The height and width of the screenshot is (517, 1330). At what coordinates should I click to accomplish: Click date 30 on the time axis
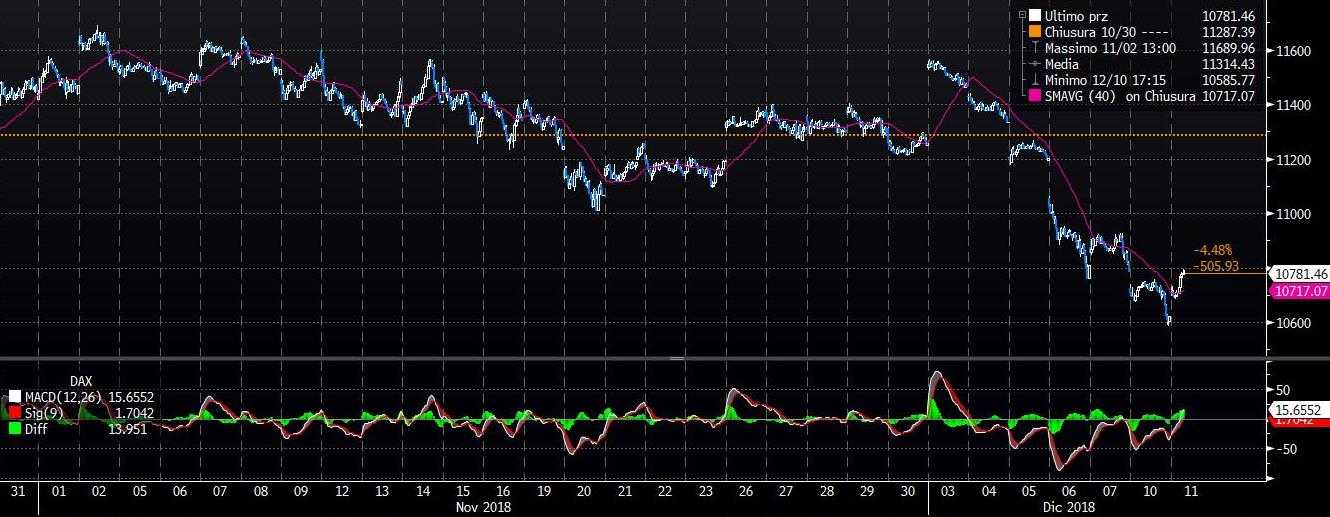pos(909,492)
